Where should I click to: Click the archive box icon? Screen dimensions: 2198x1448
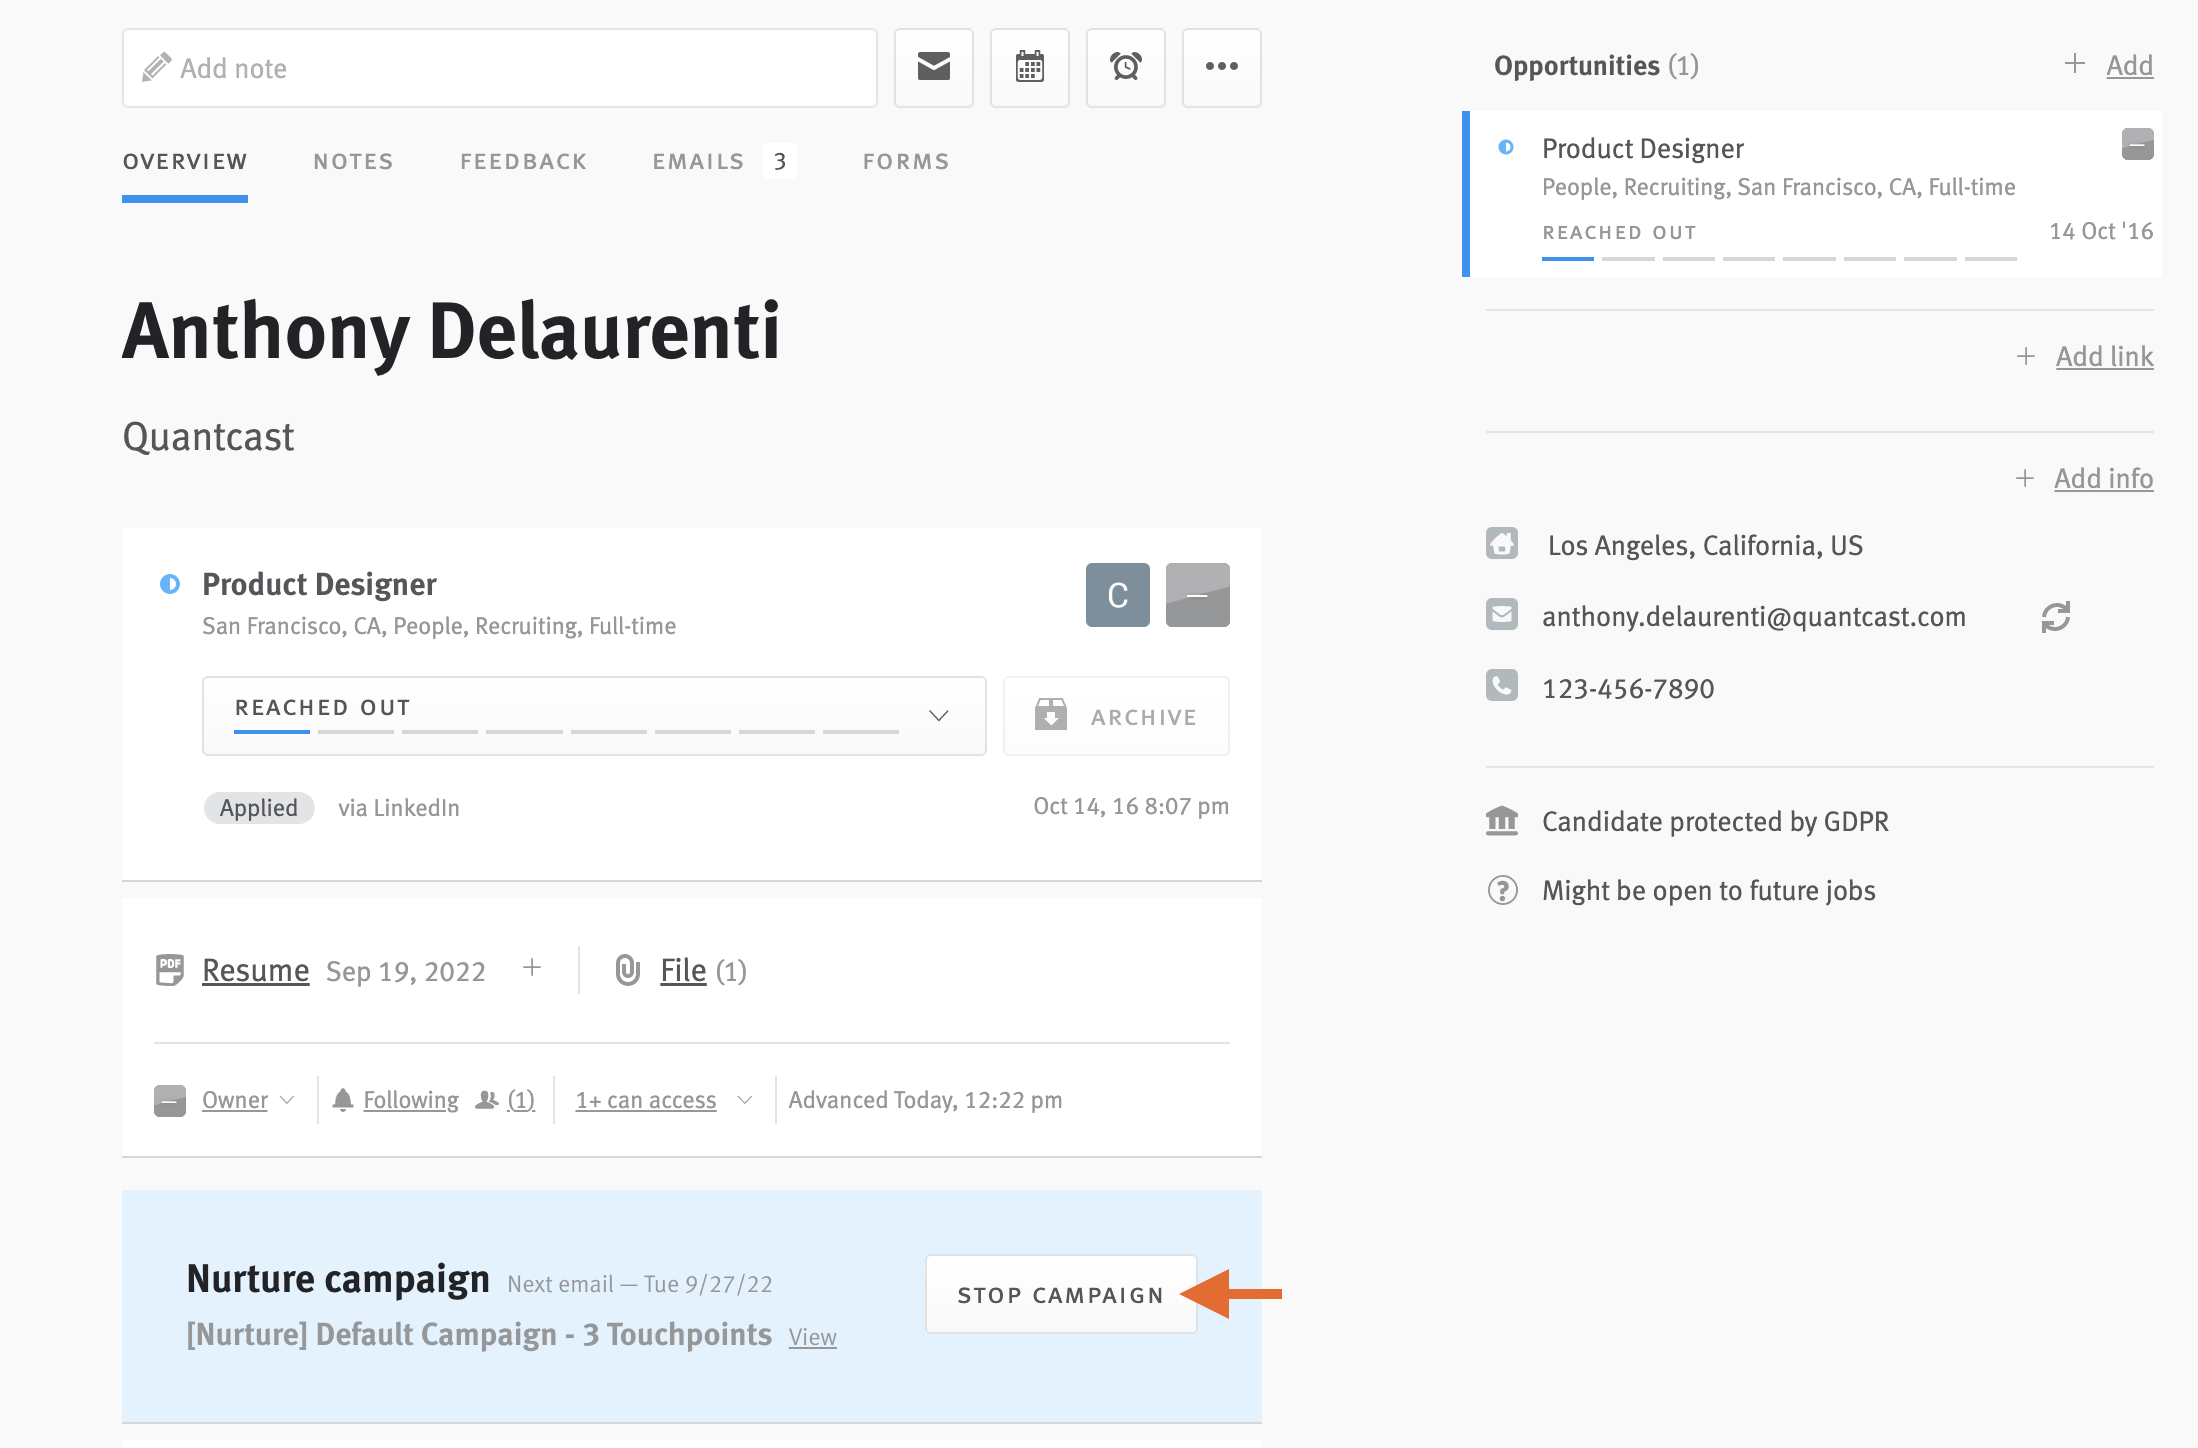[1050, 715]
